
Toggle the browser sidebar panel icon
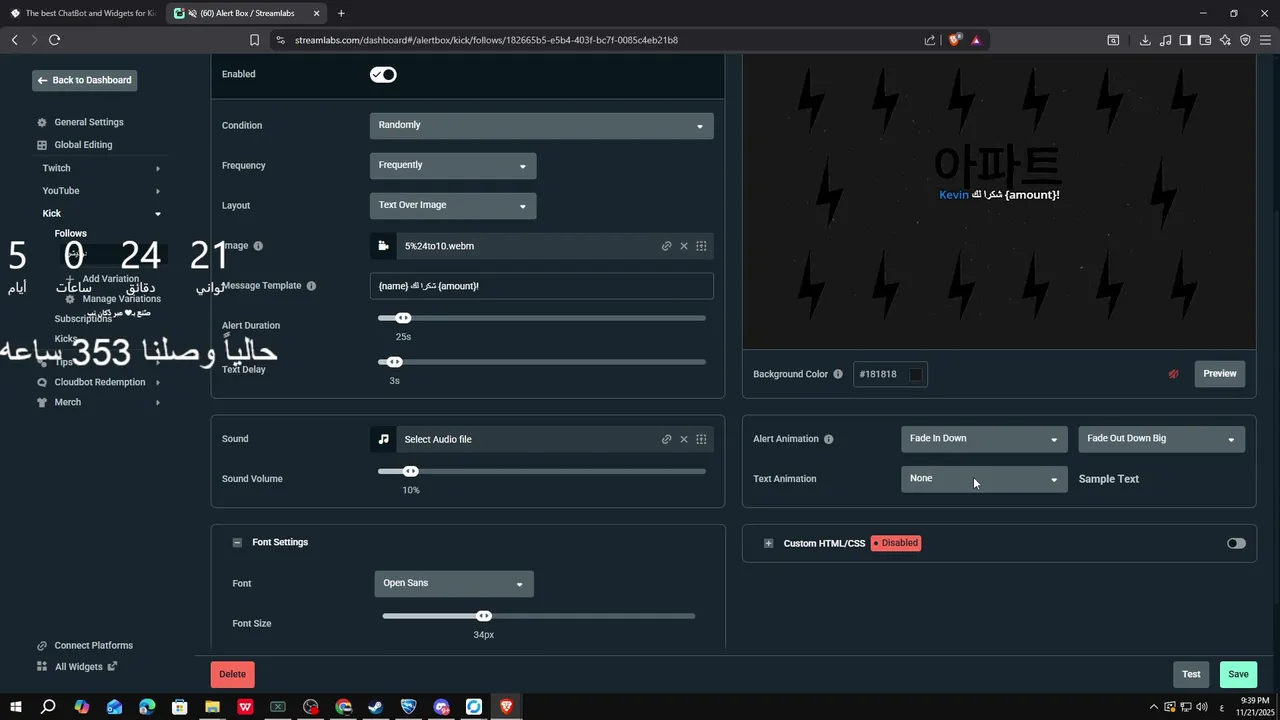pyautogui.click(x=1185, y=40)
